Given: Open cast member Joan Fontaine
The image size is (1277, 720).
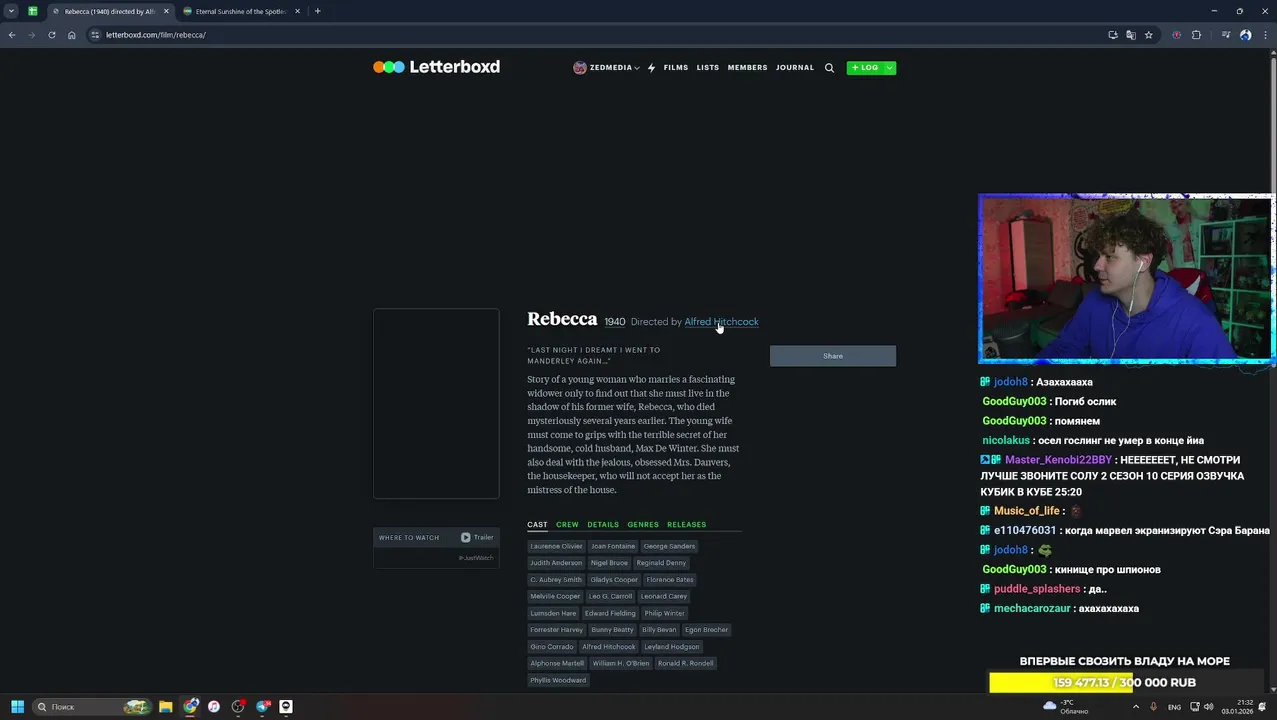Looking at the screenshot, I should [x=613, y=546].
